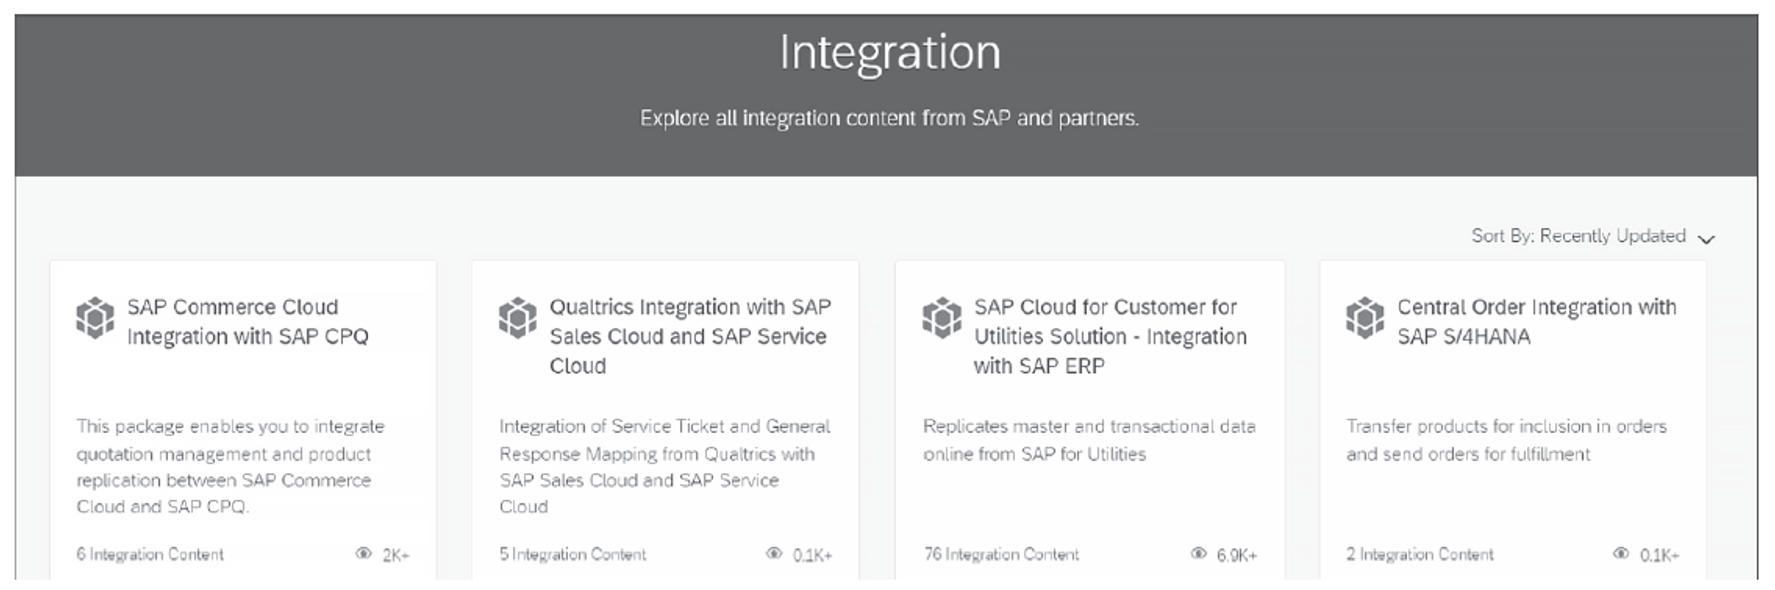Screen dimensions: 1775x590
Task: Click the chevron arrow next to Recently Updated
Action: tap(1707, 239)
